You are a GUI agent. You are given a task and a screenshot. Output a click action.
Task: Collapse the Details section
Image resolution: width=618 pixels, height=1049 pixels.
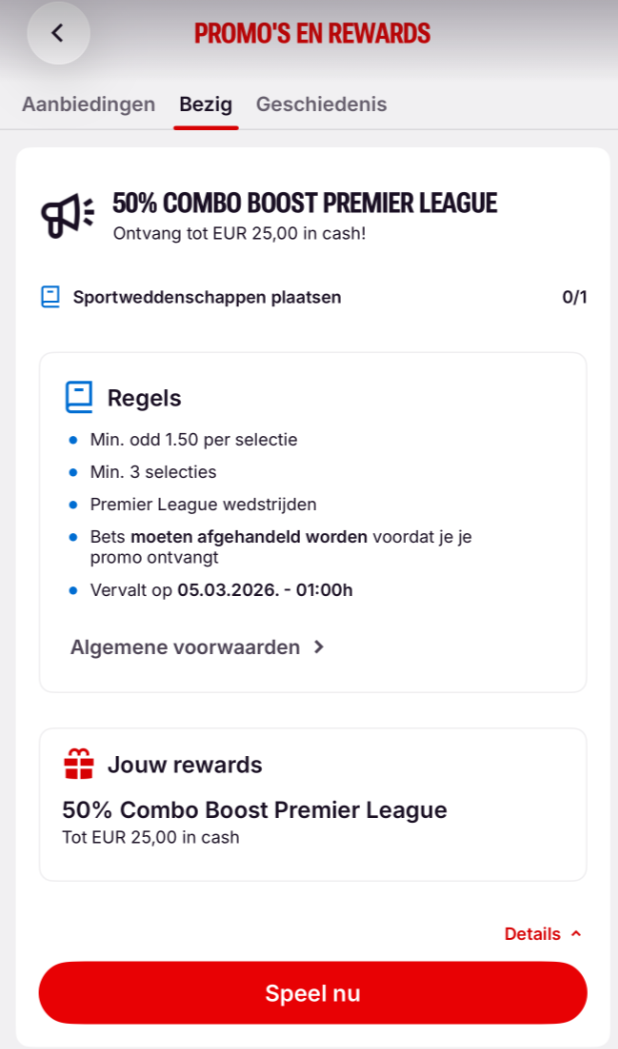click(533, 934)
